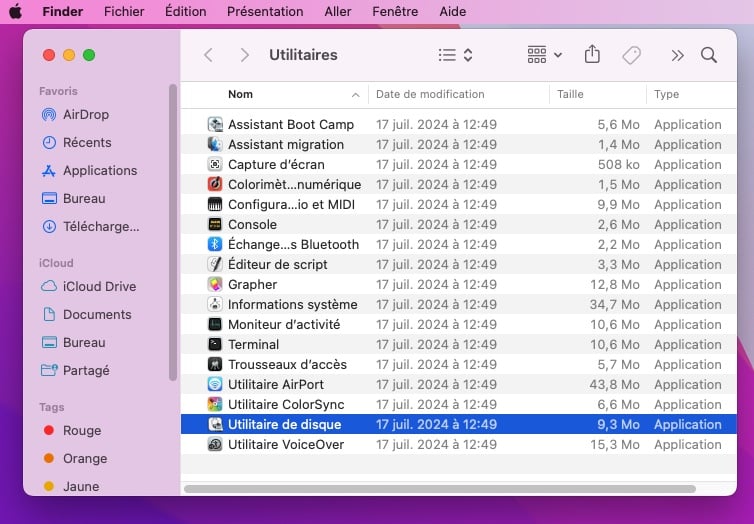The height and width of the screenshot is (524, 754).
Task: Change view mode with list view selector
Action: click(x=455, y=55)
